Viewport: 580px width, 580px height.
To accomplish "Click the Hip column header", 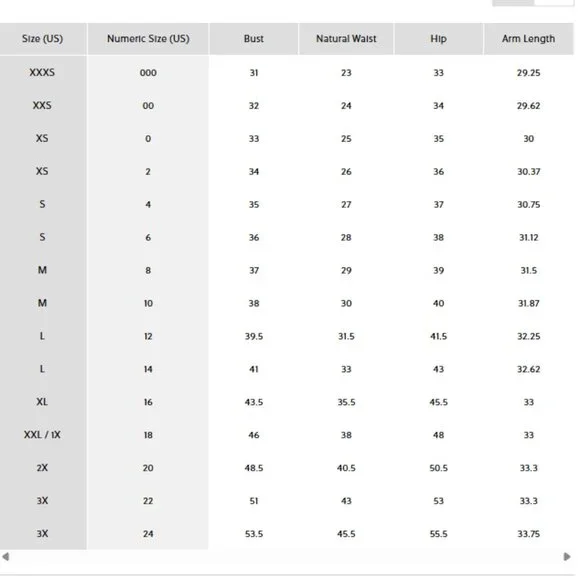I will click(439, 39).
